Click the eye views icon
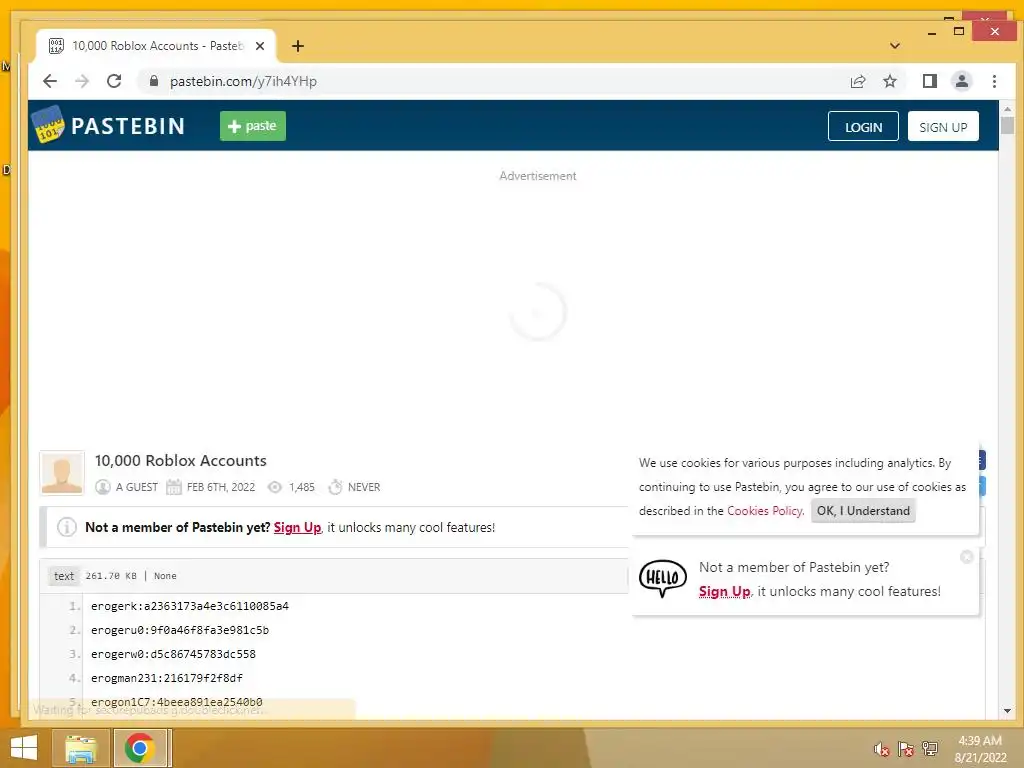Screen dimensions: 1024x768 275,487
